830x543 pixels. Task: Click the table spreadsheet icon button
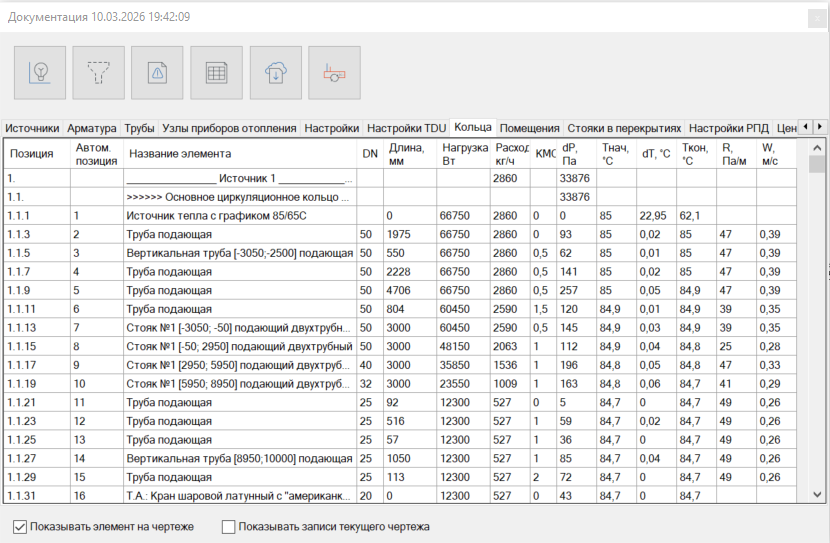(216, 72)
